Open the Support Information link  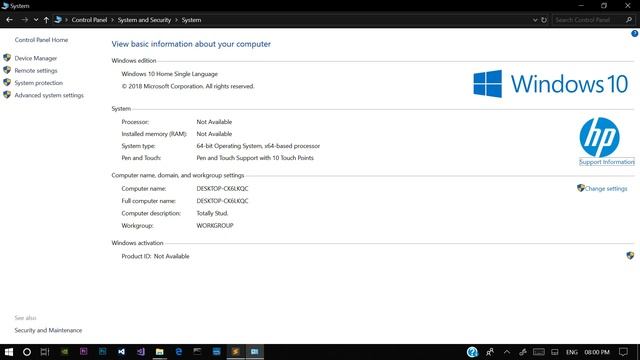click(x=607, y=162)
